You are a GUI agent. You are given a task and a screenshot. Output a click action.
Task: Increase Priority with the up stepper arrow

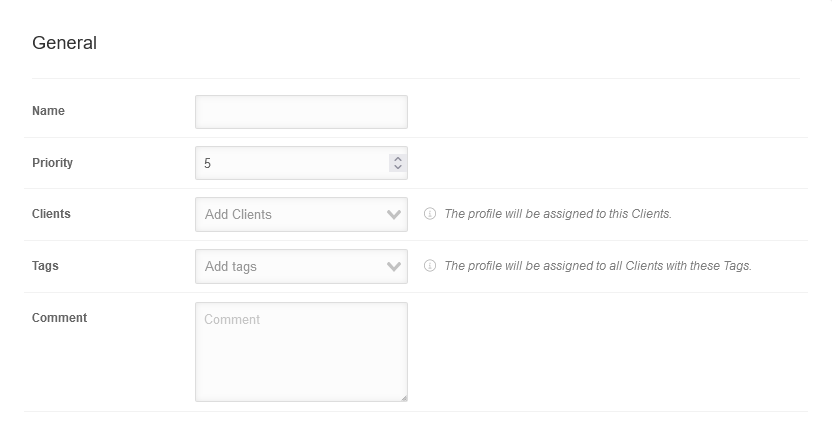coord(398,158)
